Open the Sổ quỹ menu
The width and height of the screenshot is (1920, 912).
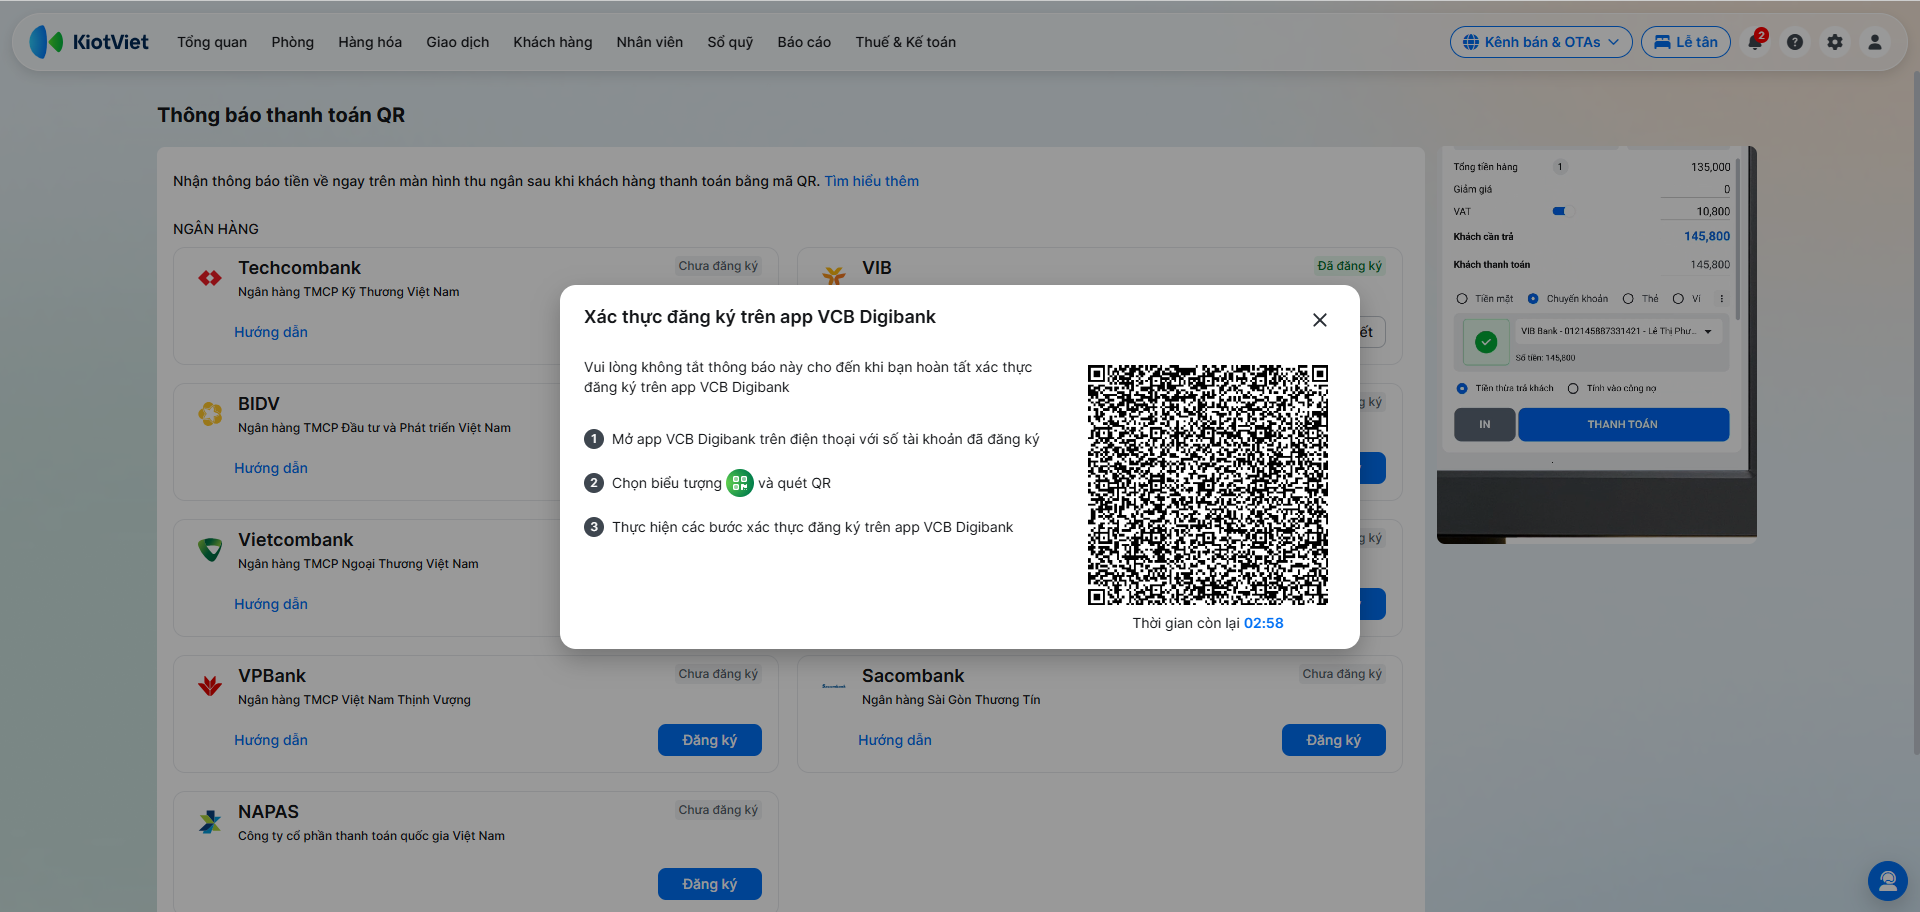[730, 42]
